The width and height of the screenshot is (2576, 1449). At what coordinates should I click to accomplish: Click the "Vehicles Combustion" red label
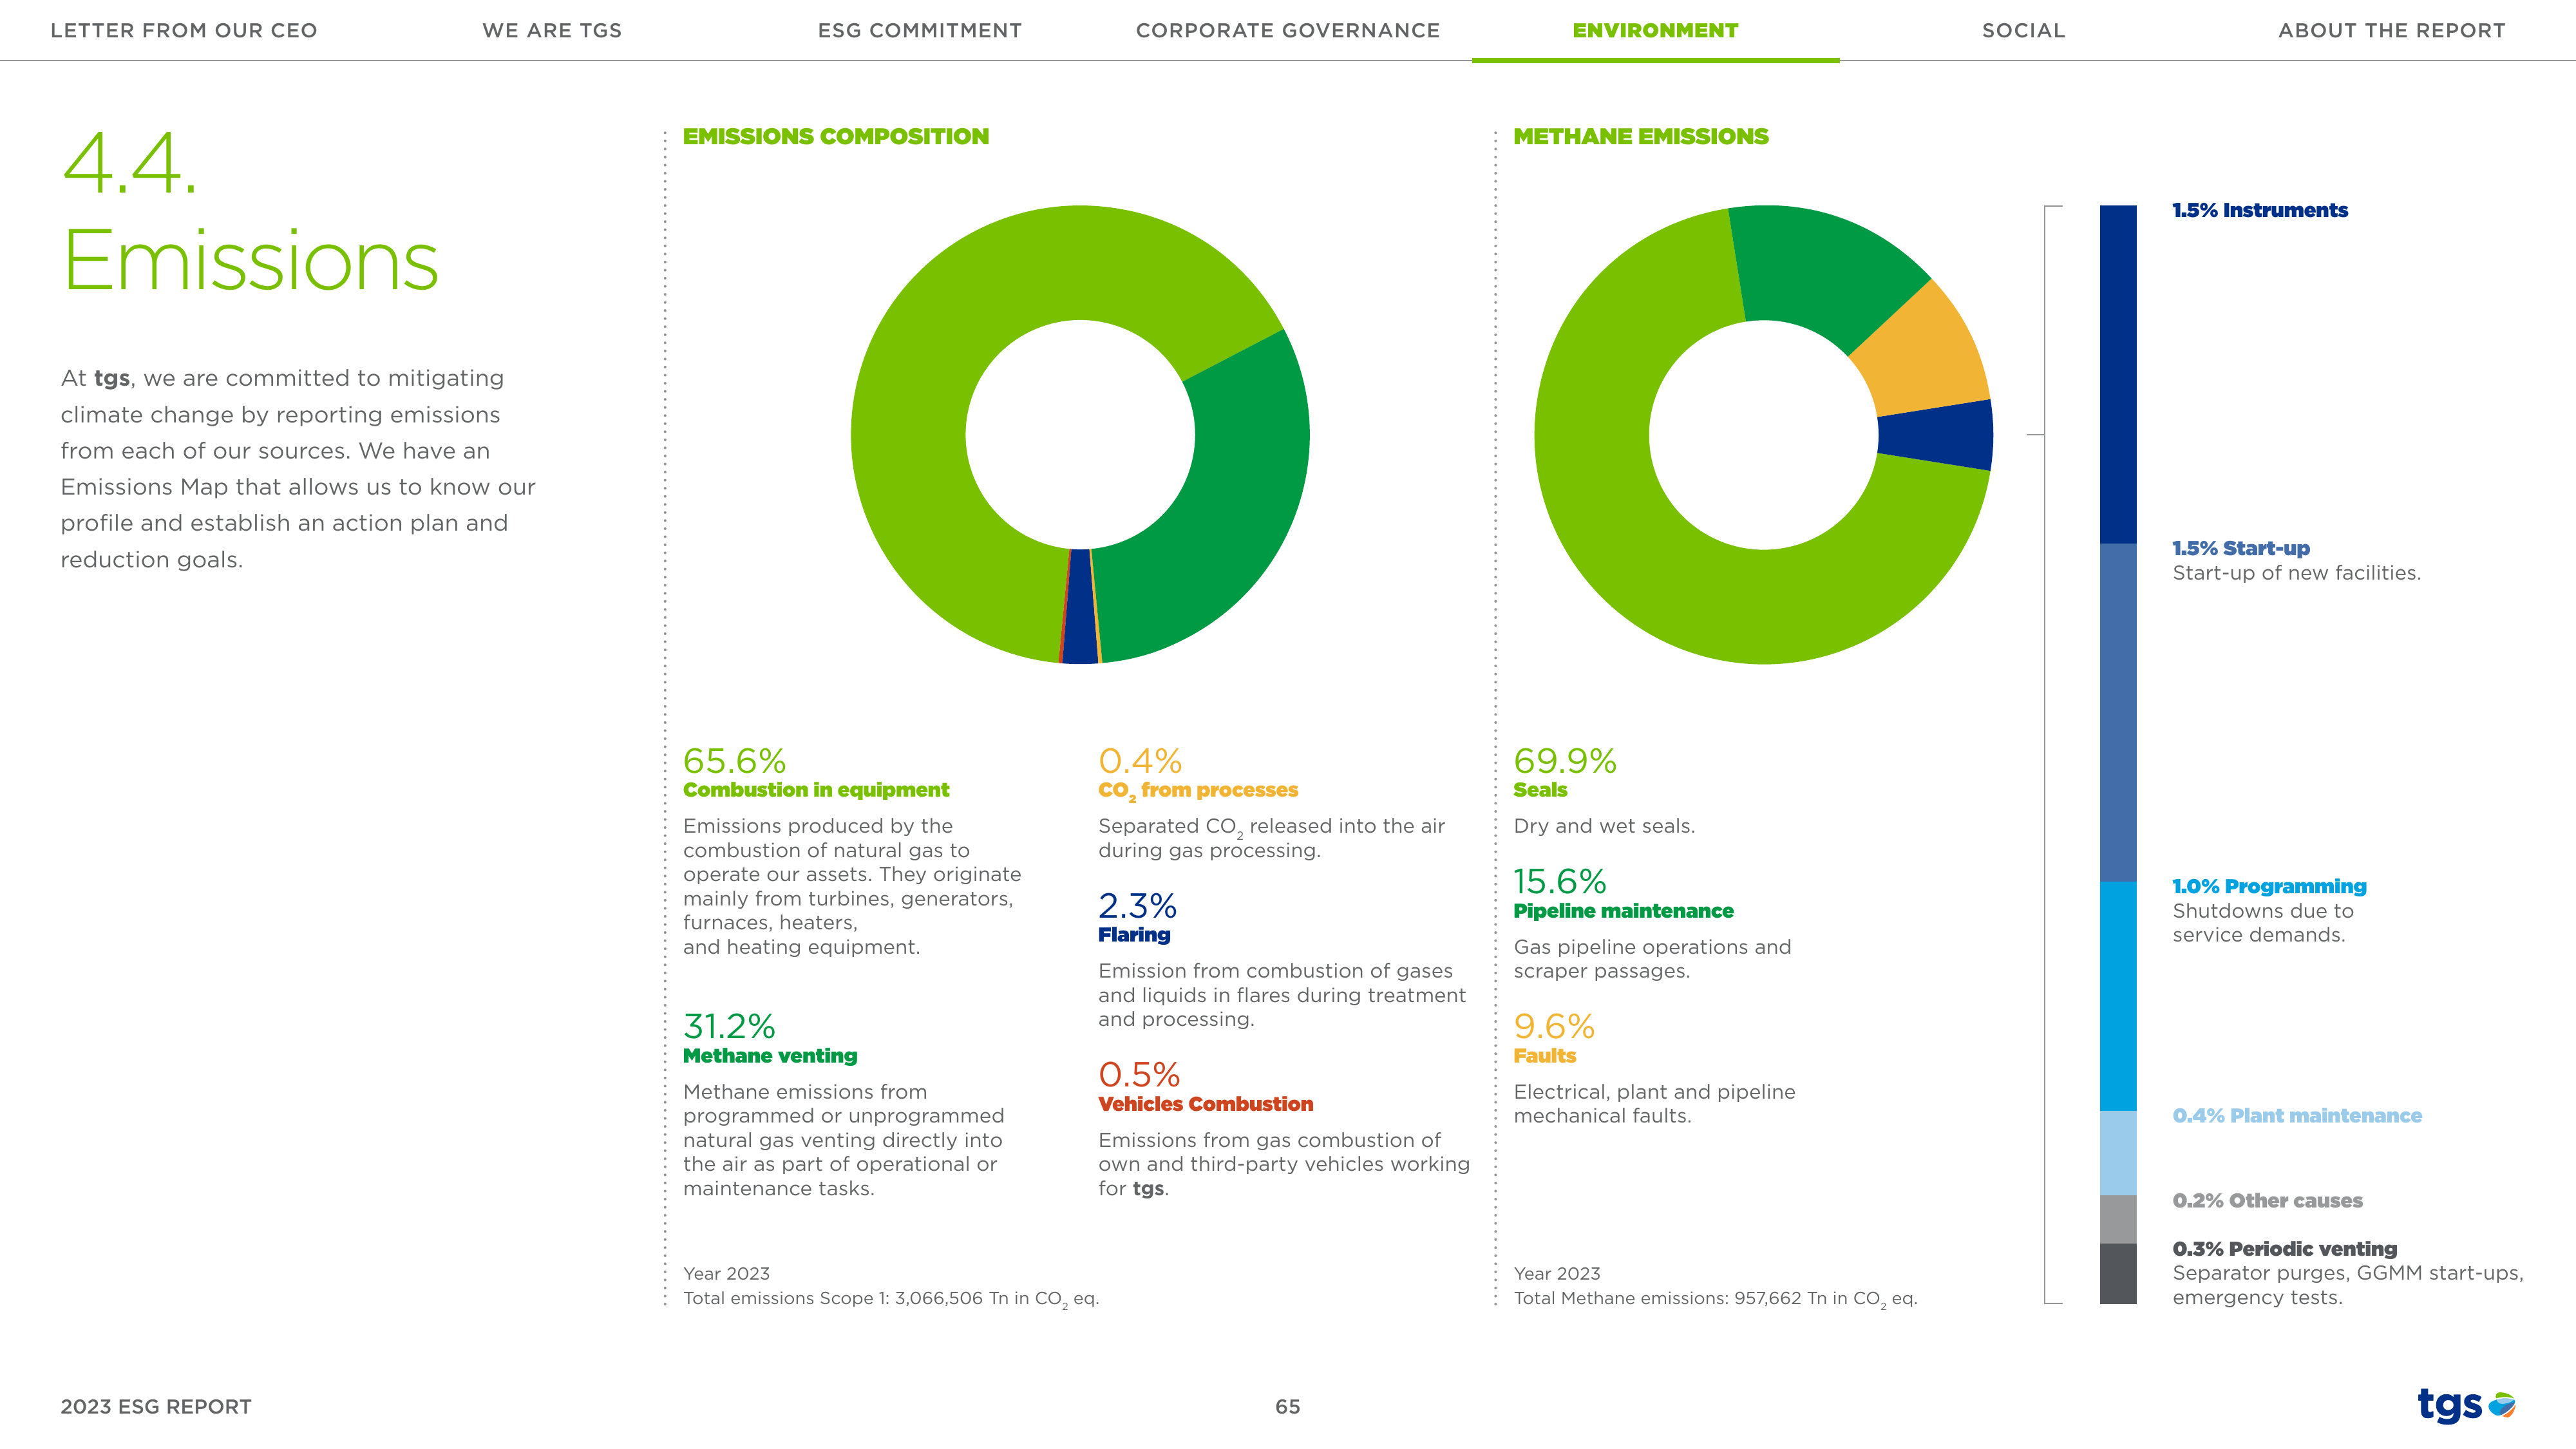click(x=1205, y=1104)
